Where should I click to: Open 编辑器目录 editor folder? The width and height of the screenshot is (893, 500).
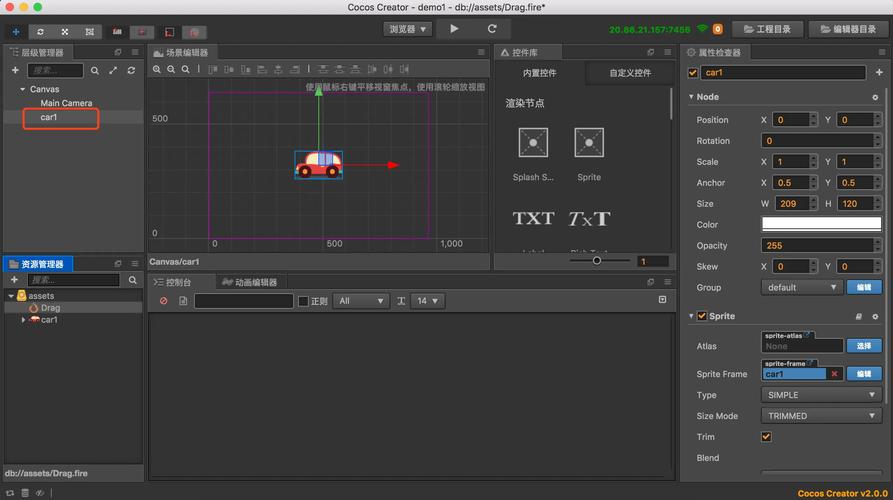point(849,29)
